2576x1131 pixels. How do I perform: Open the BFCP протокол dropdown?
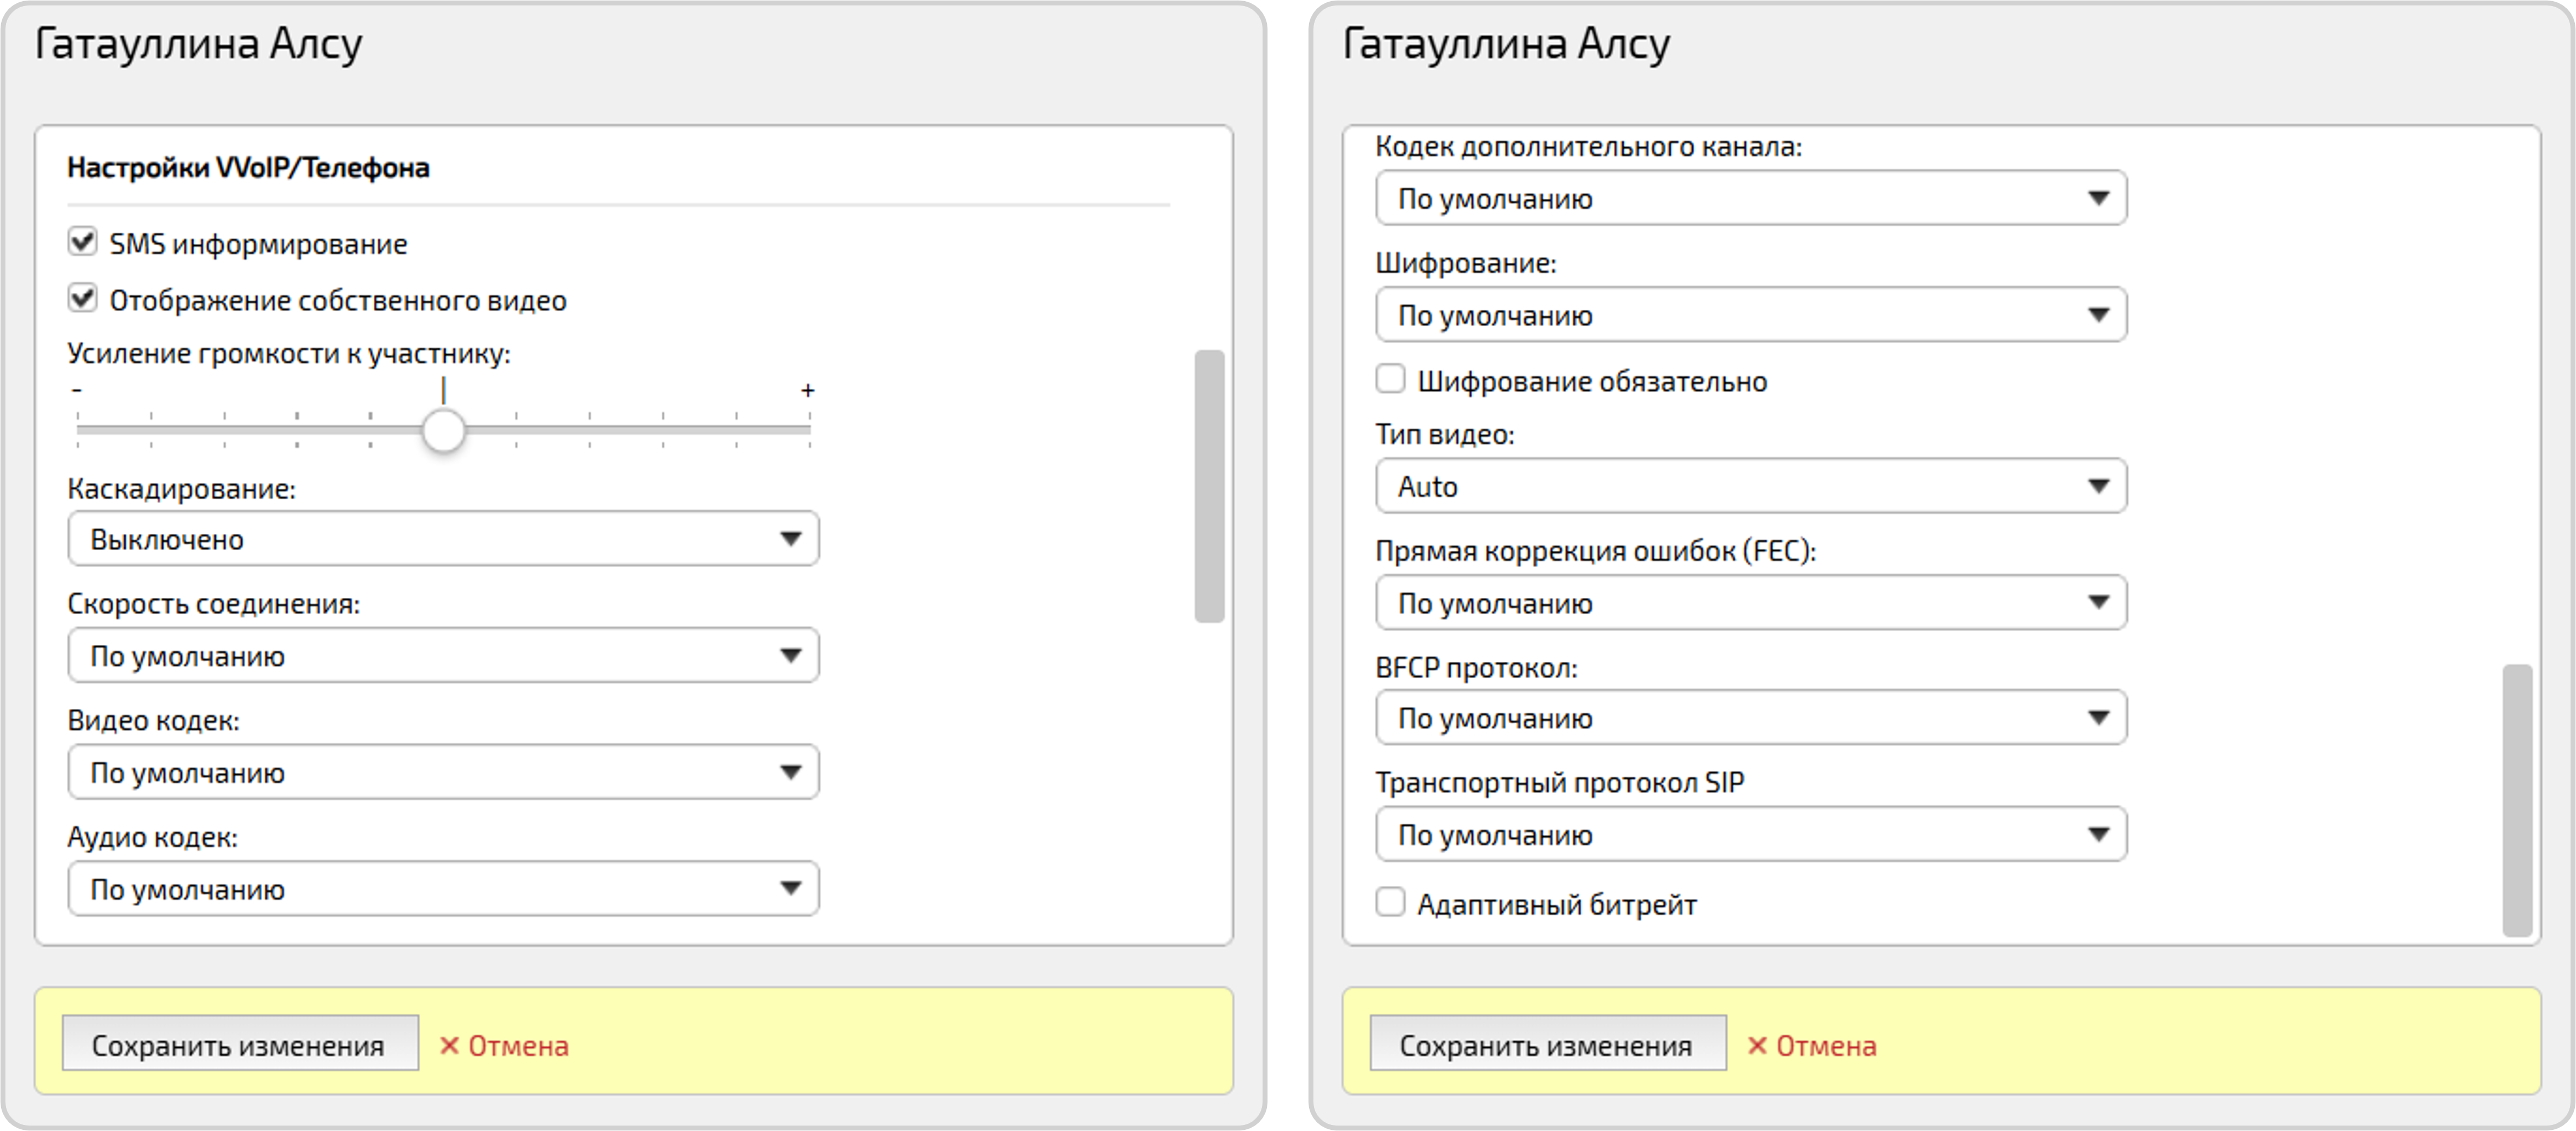[x=1751, y=717]
